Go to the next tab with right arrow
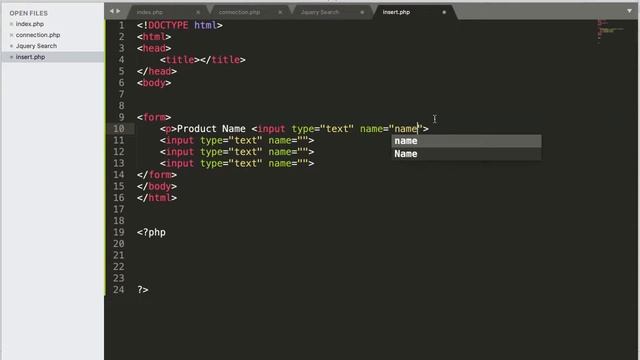This screenshot has width=640, height=360. click(118, 11)
